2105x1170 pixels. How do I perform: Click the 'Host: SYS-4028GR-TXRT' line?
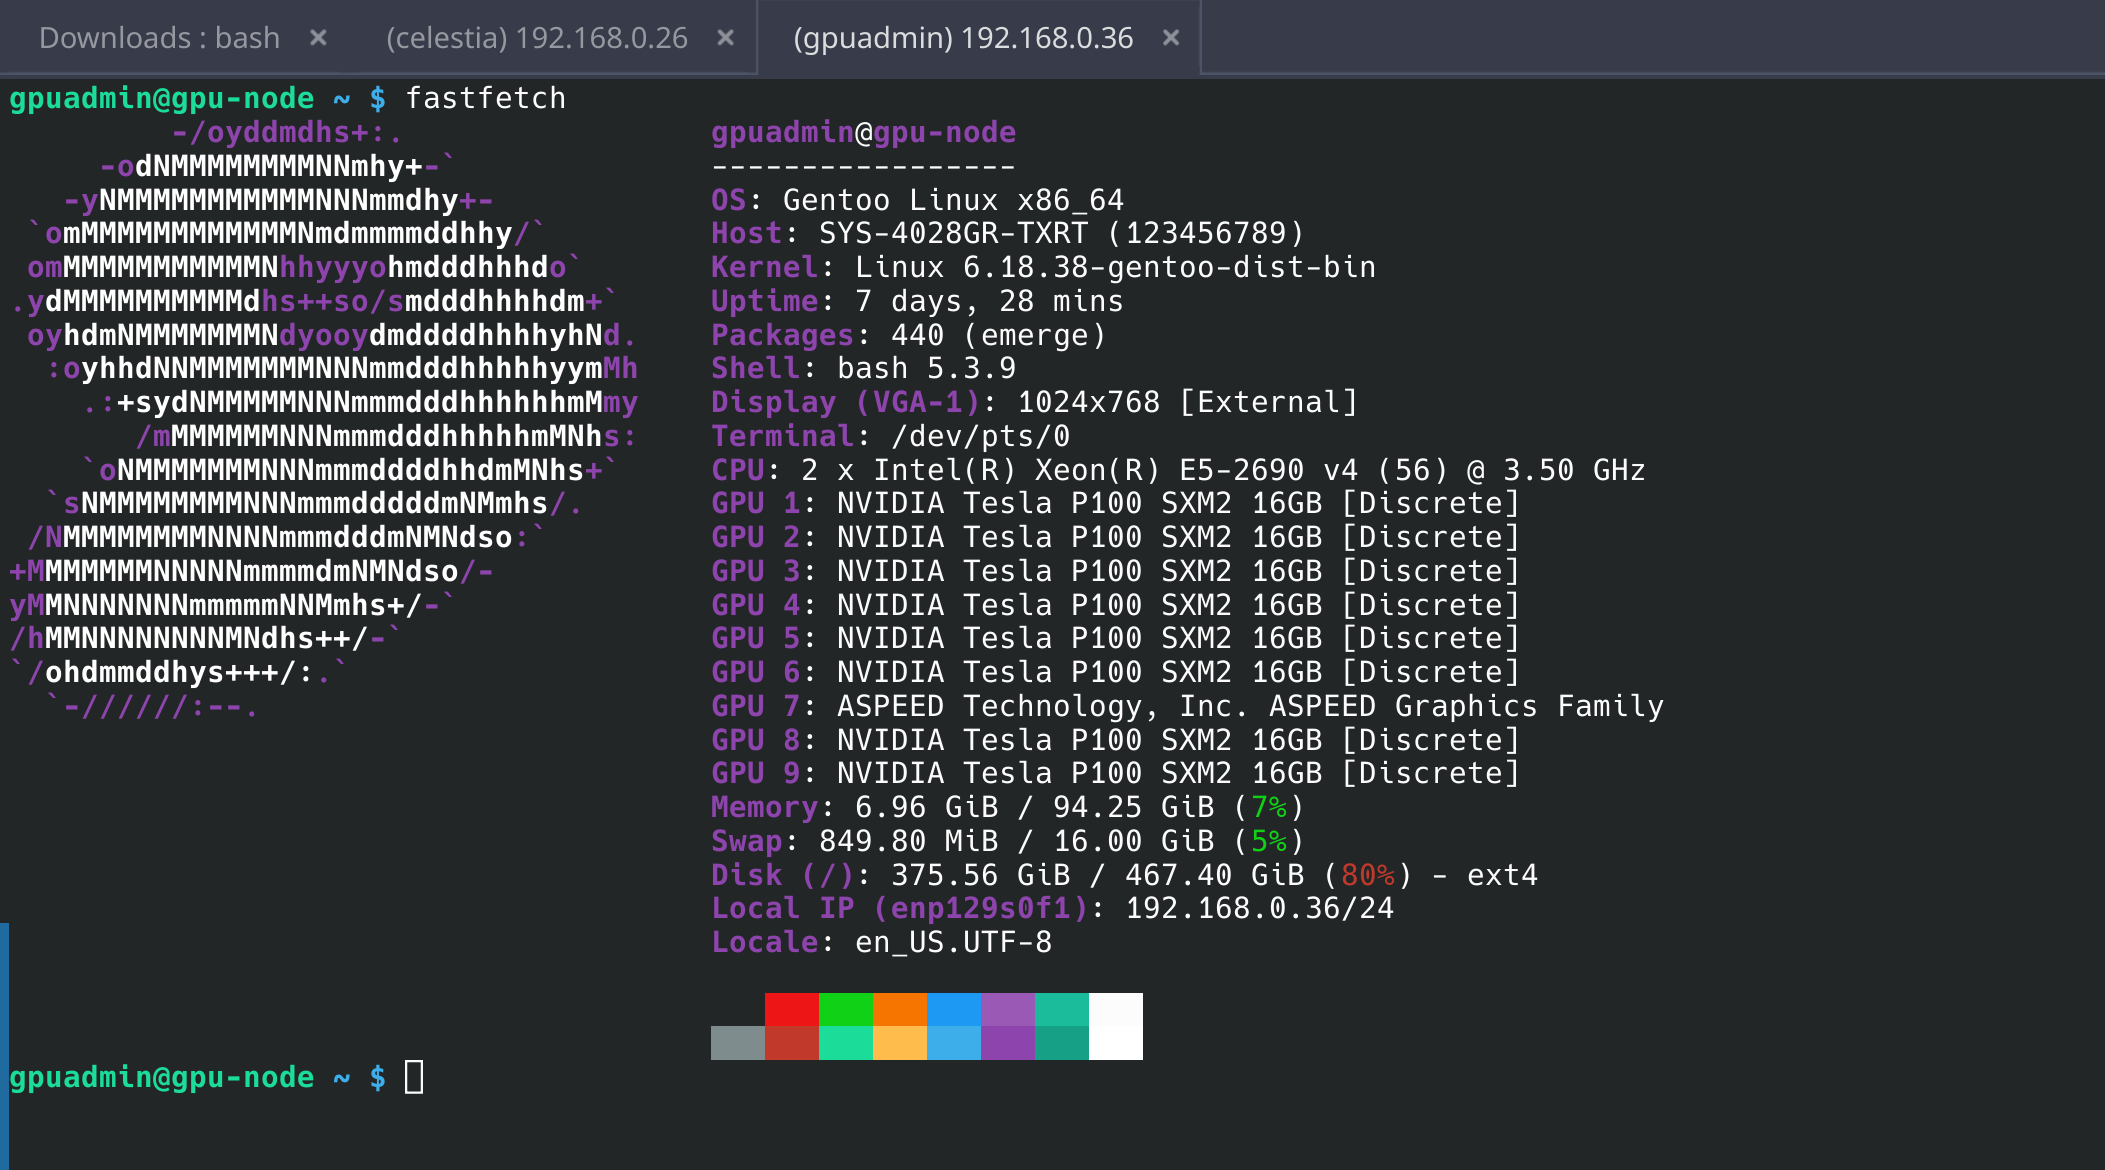1008,233
